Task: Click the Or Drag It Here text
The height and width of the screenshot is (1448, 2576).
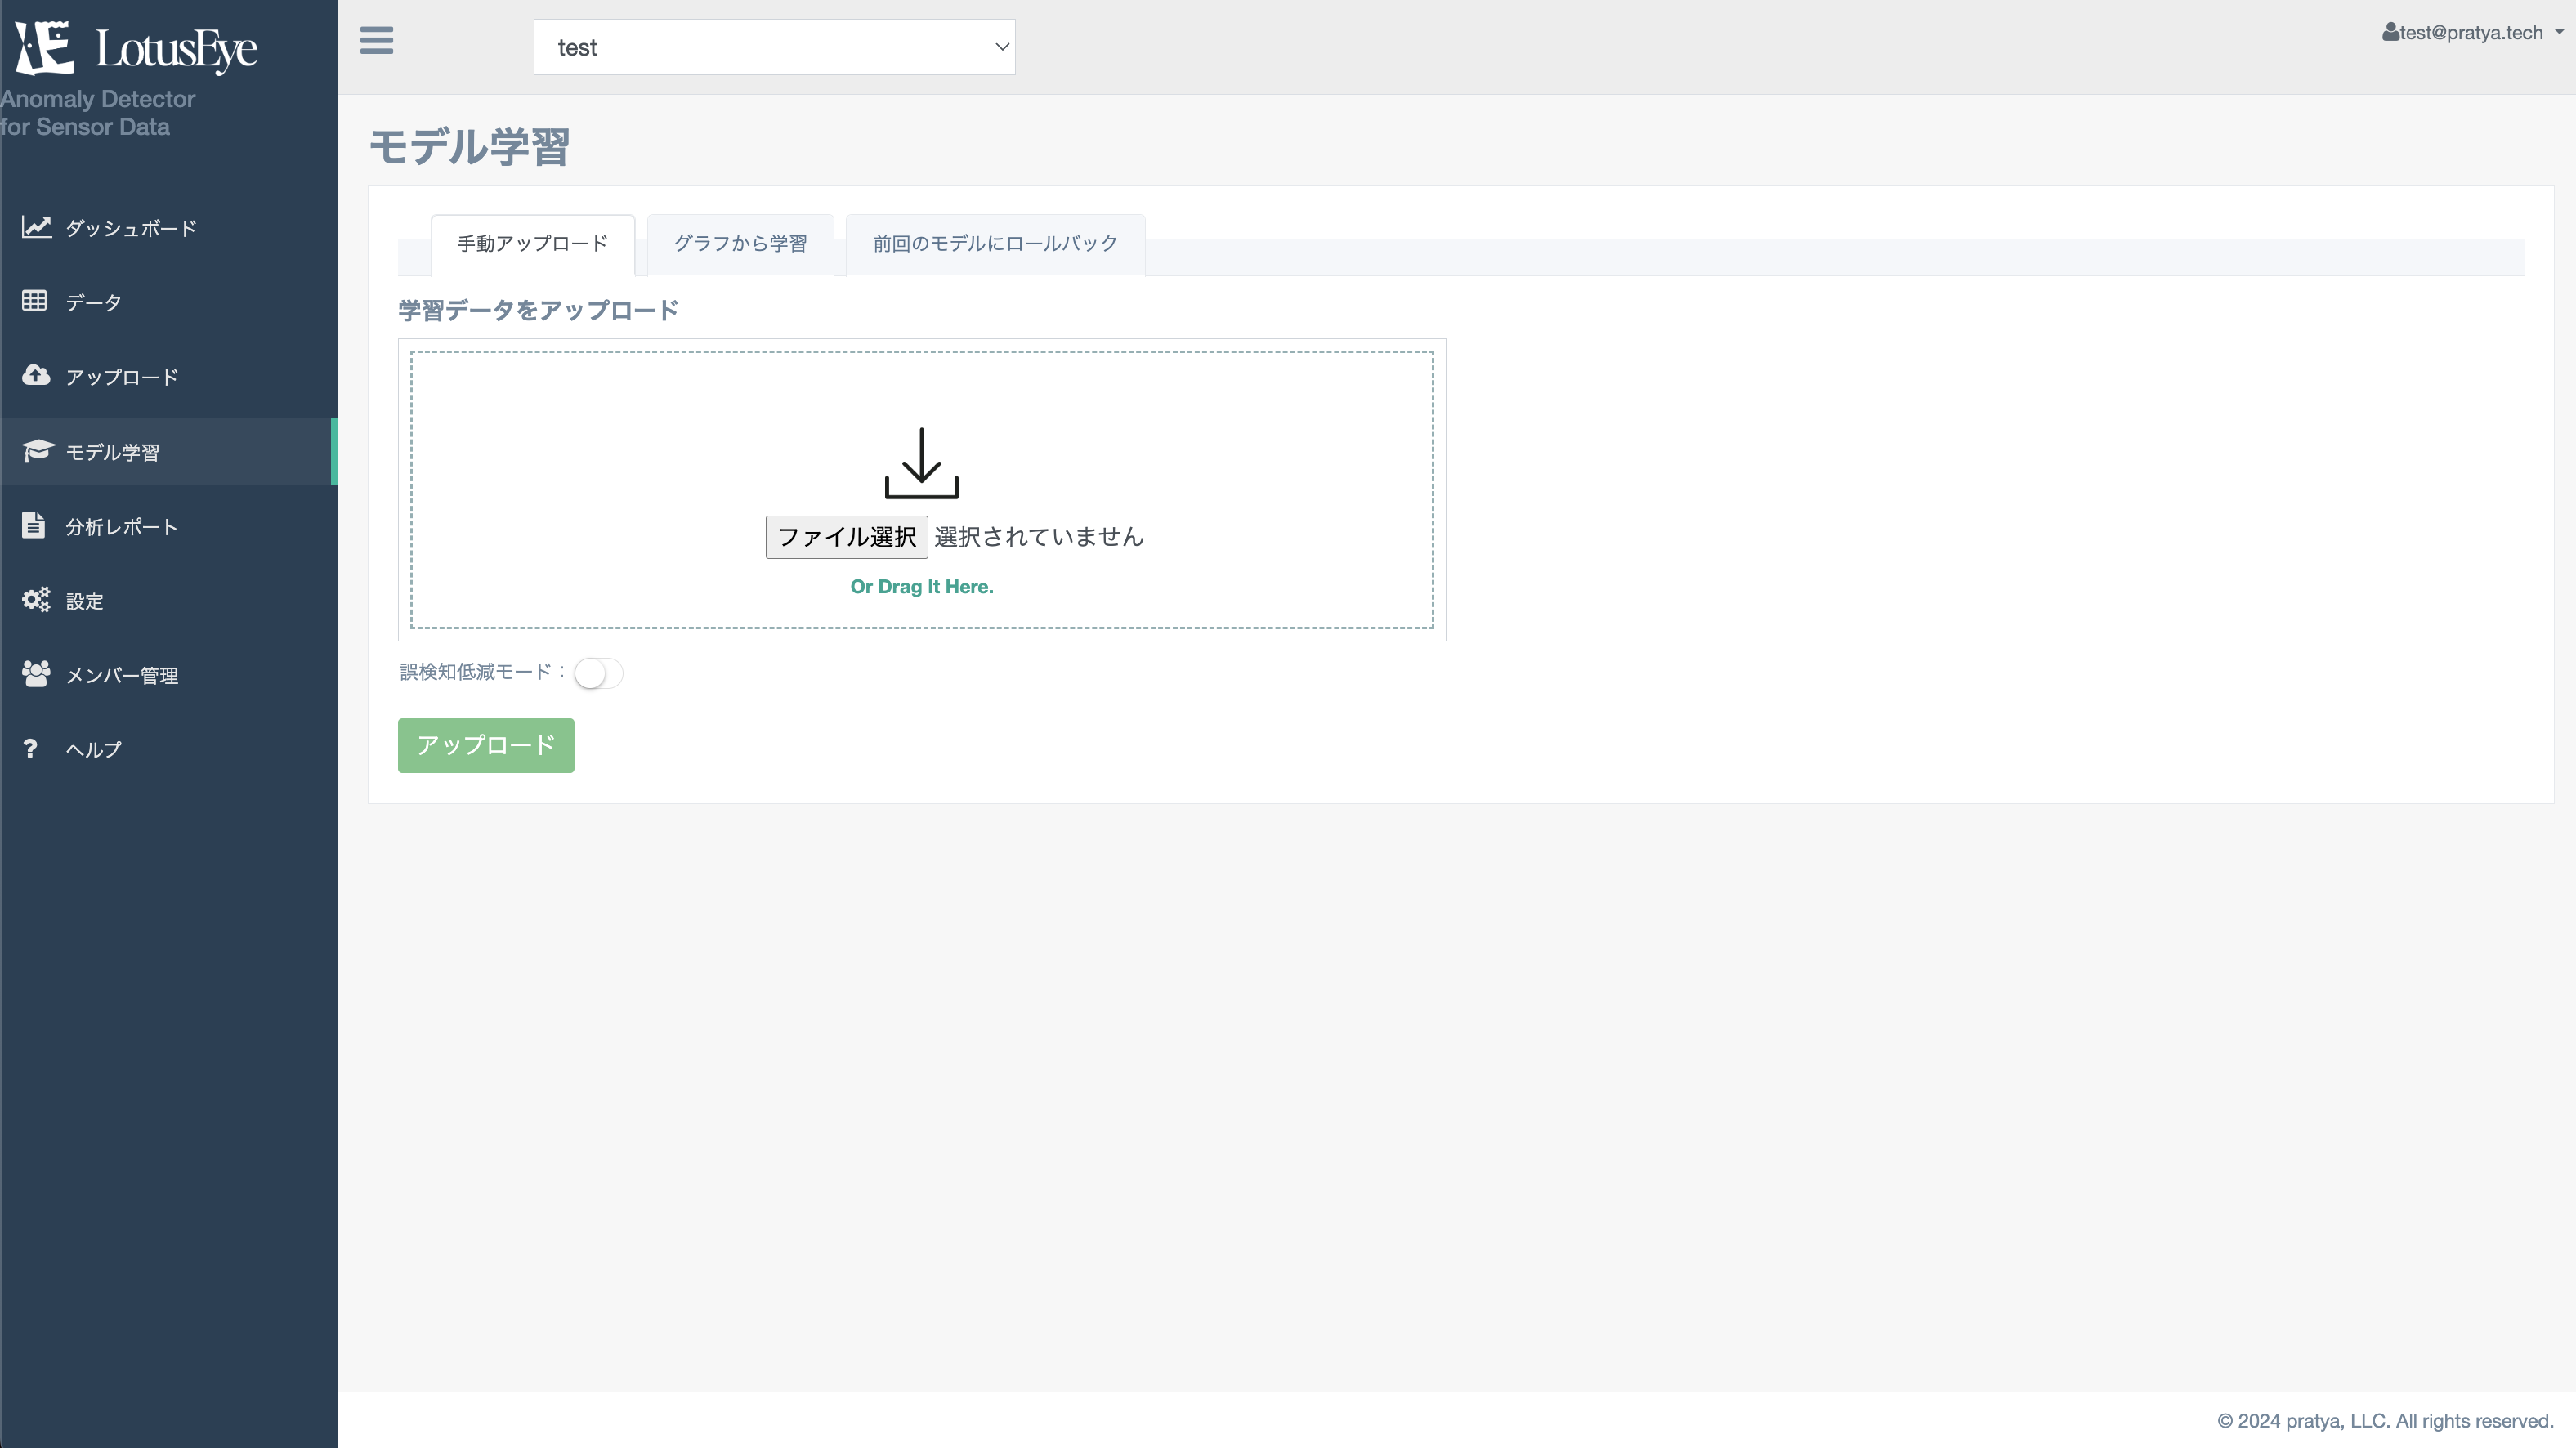Action: (x=921, y=587)
